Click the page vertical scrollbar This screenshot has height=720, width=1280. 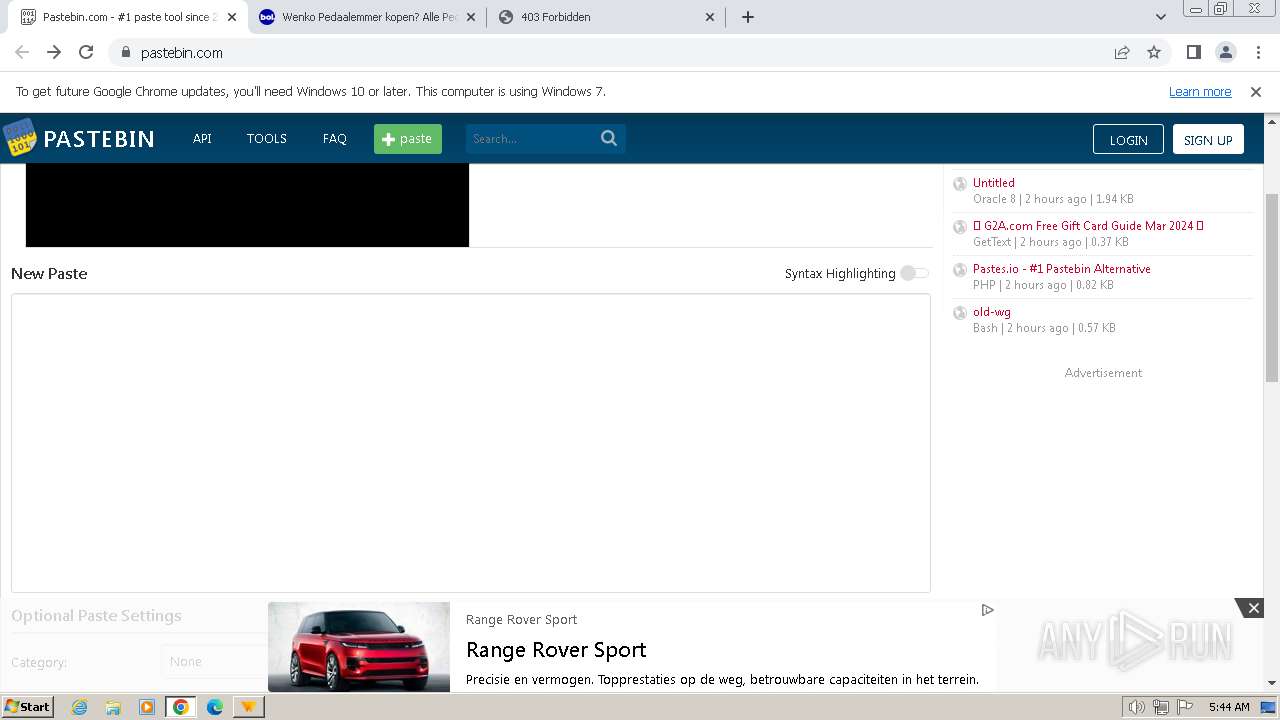tap(1272, 288)
